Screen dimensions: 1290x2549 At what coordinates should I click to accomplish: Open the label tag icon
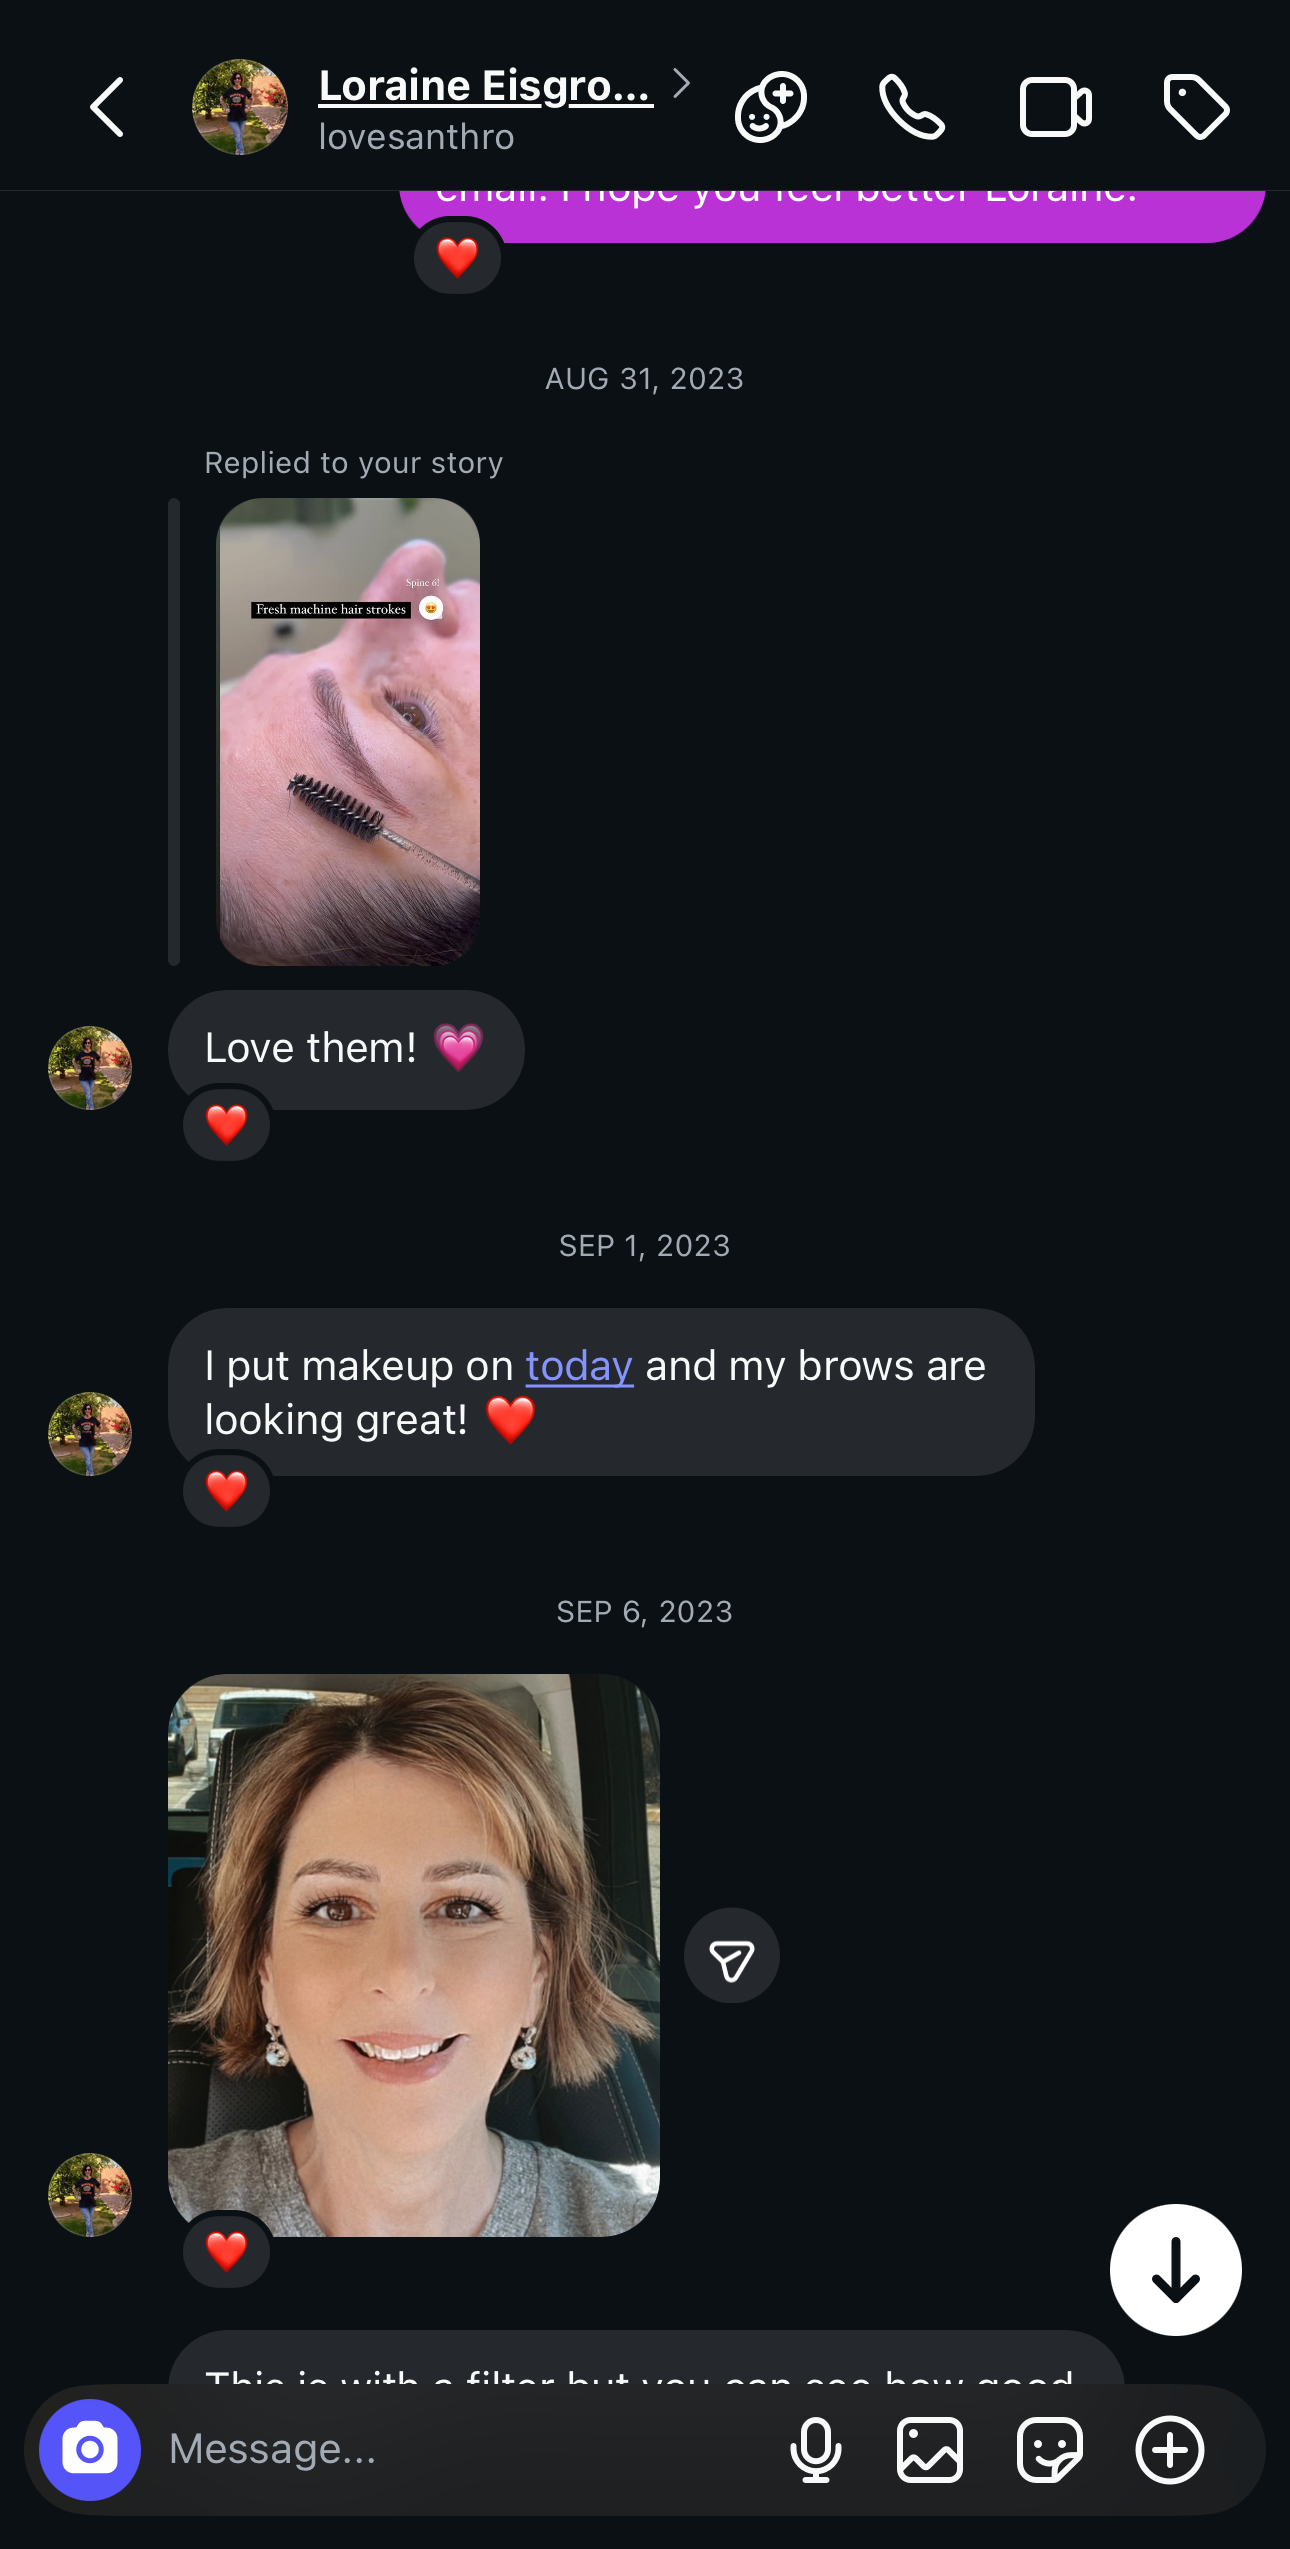pos(1196,107)
